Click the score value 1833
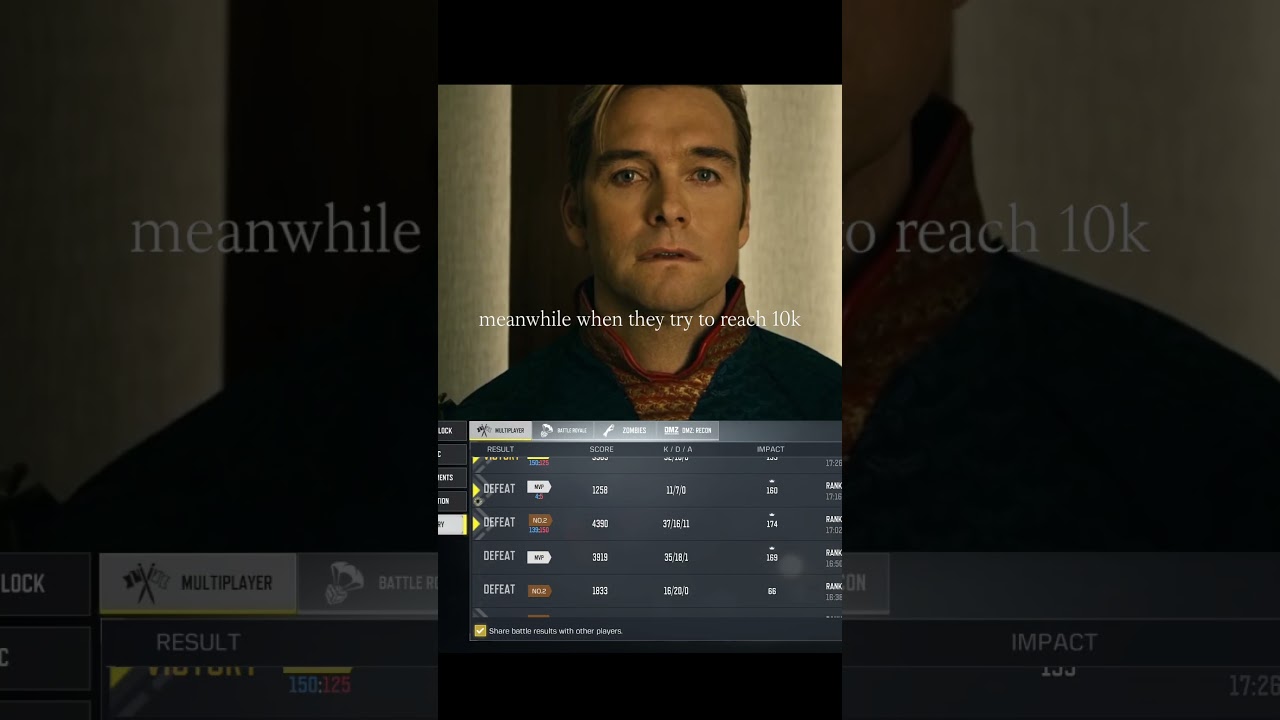 (x=599, y=591)
